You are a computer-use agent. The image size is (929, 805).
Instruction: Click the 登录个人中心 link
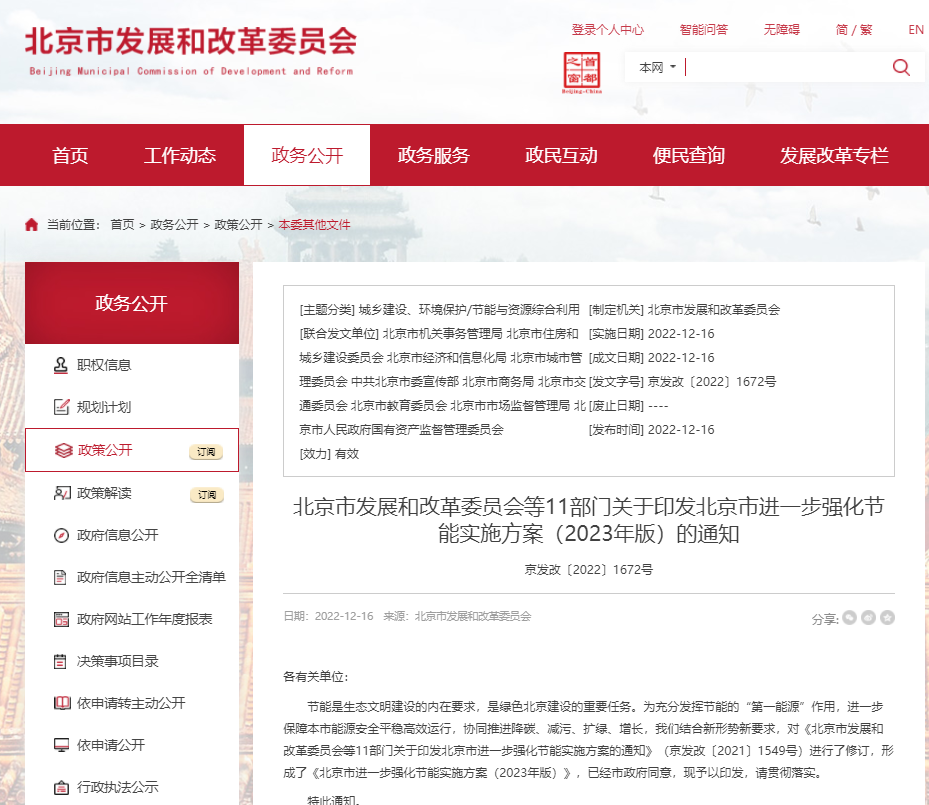(x=607, y=30)
